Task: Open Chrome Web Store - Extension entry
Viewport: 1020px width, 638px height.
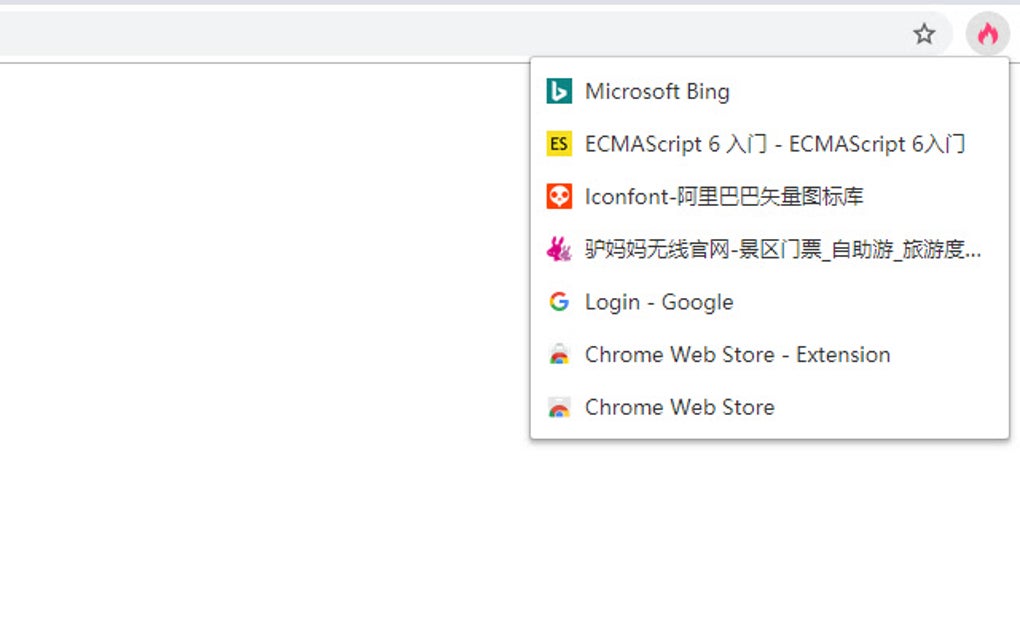Action: pos(737,354)
